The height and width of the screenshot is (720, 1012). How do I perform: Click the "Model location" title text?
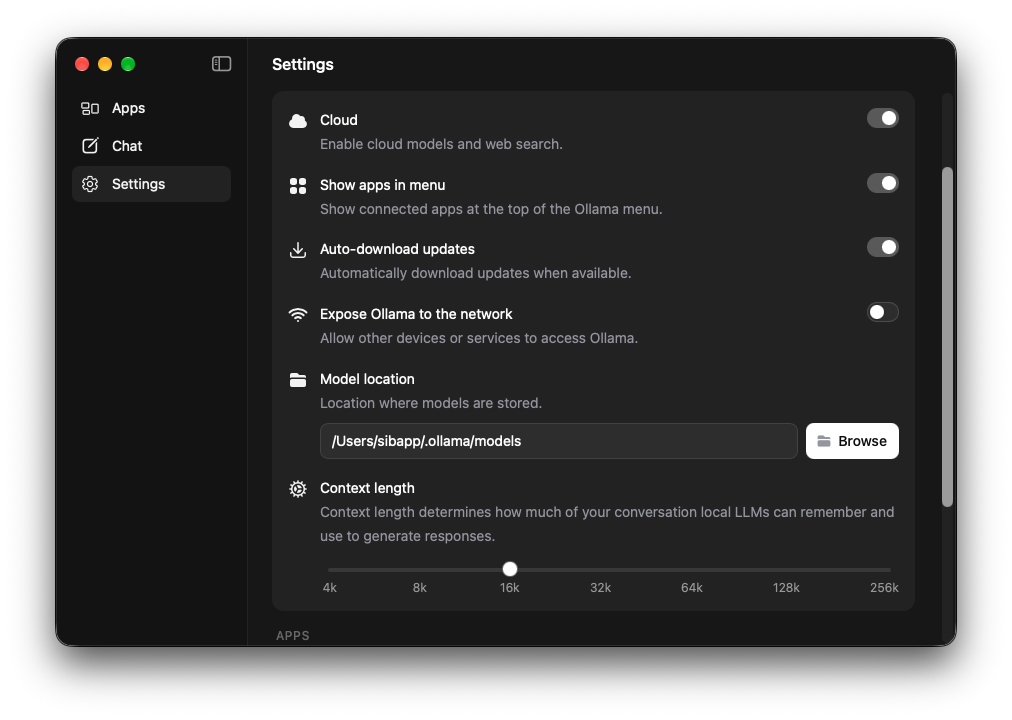[367, 379]
